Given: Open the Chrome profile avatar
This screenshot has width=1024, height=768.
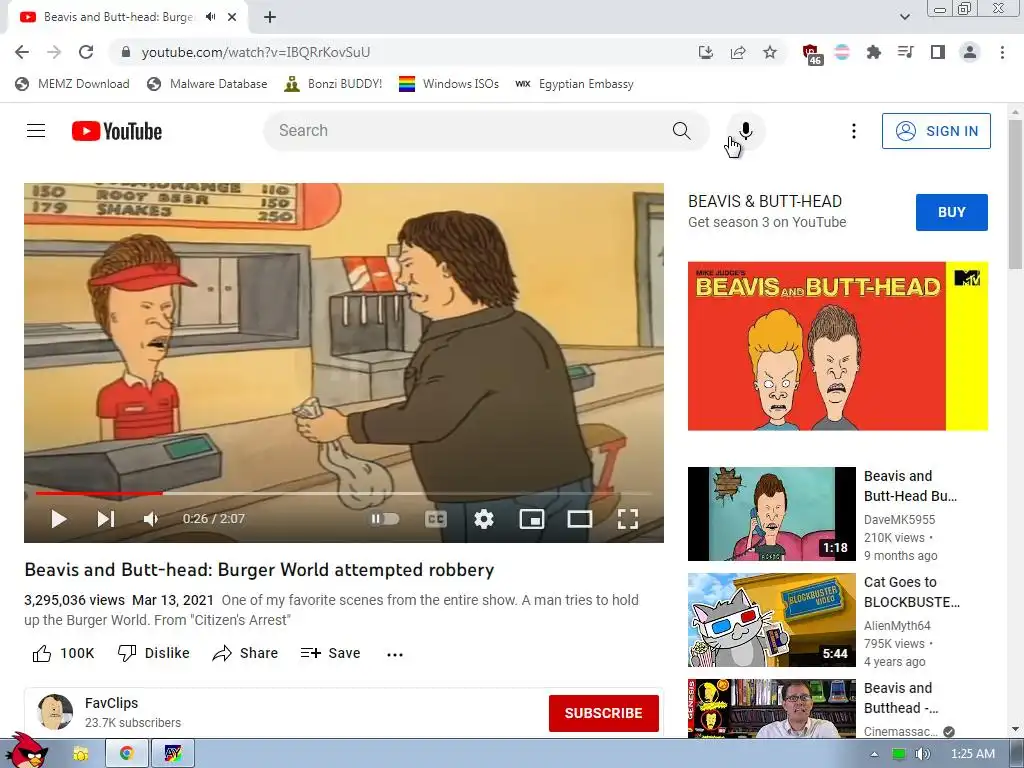Looking at the screenshot, I should (x=970, y=52).
